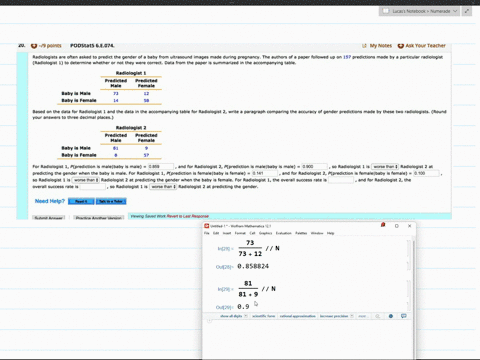Click the red notification icon in Mathematica title bar
Image resolution: width=480 pixels, height=360 pixels.
(383, 225)
